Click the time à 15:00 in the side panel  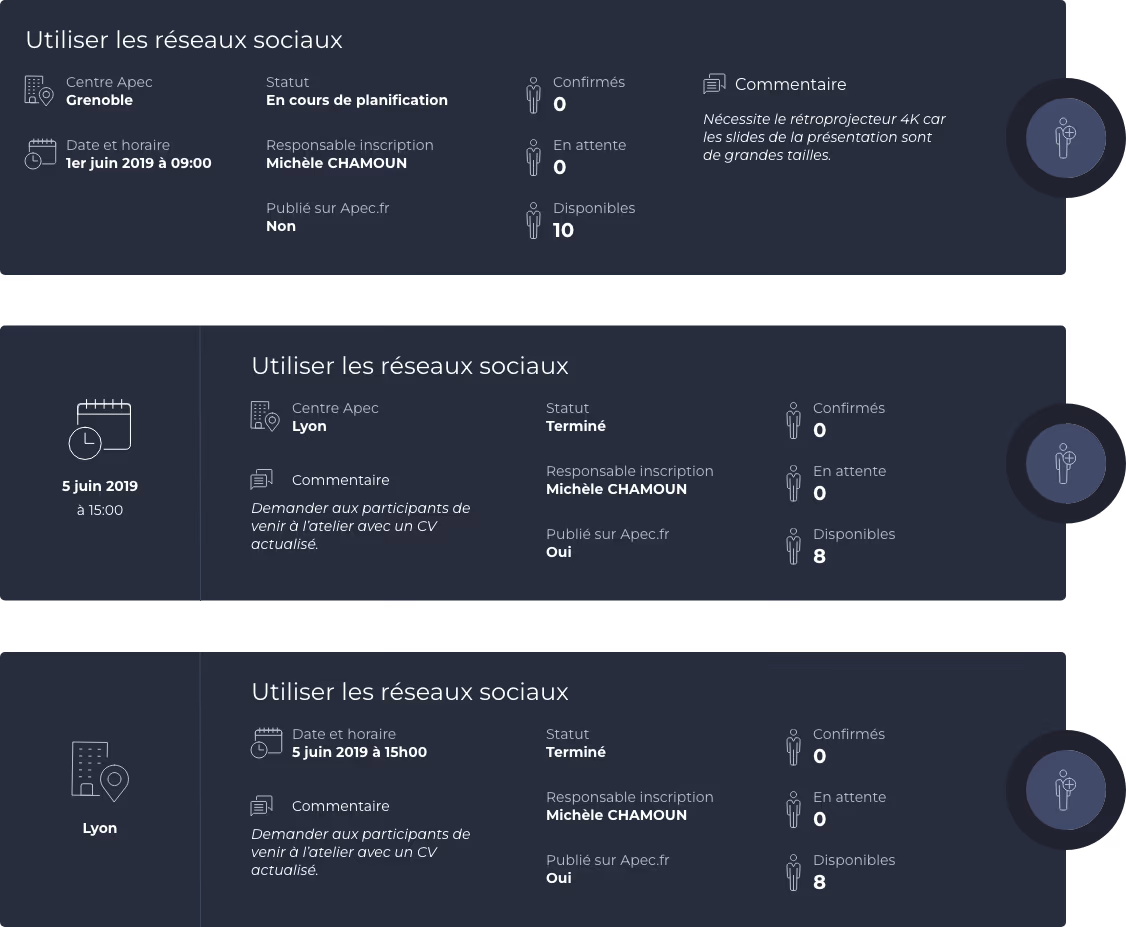click(x=100, y=511)
